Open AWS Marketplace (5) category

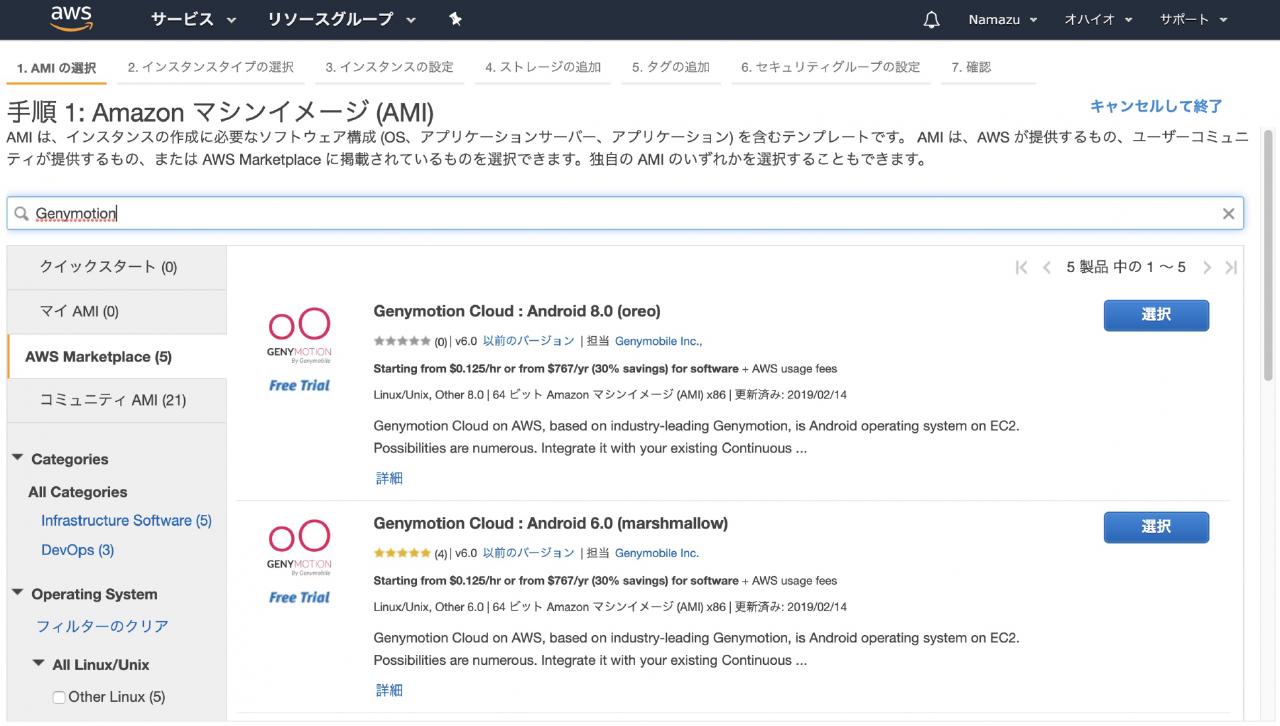[117, 356]
